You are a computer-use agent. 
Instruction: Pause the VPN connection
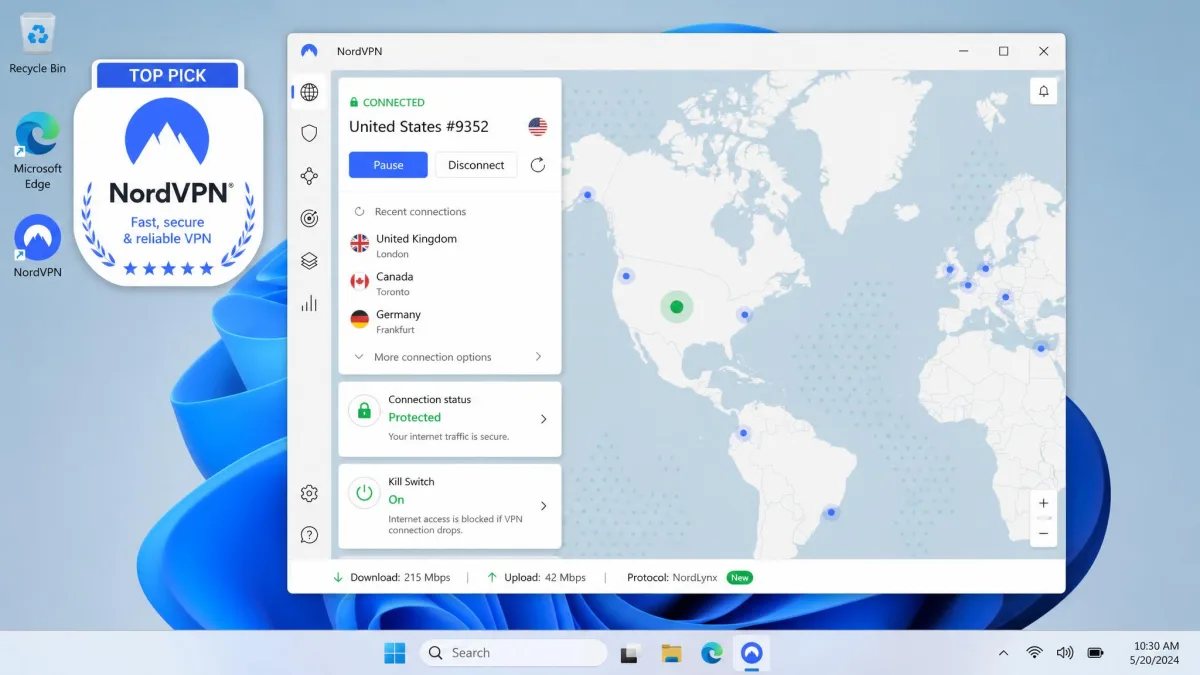click(388, 165)
